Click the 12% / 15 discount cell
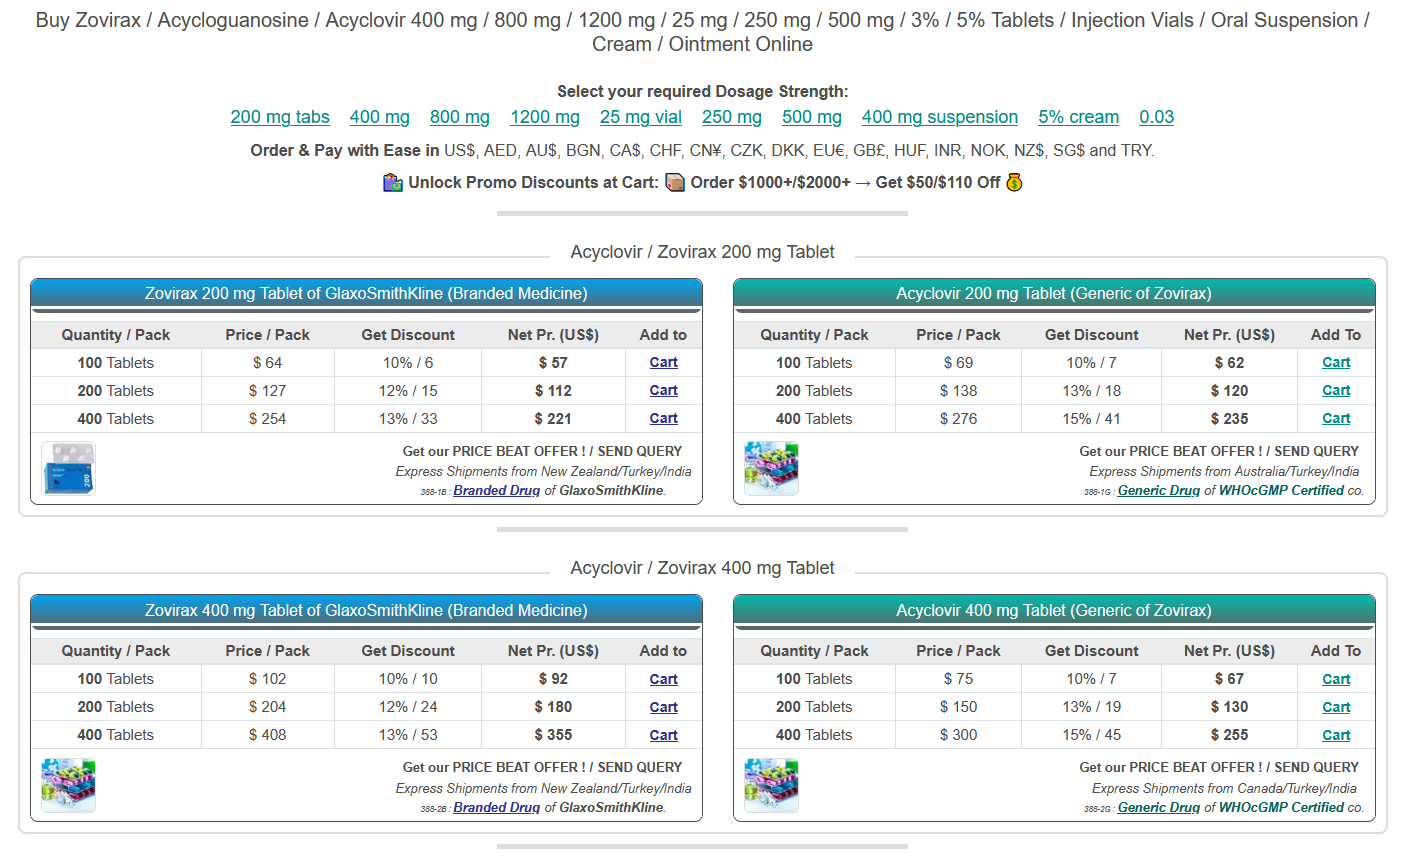This screenshot has width=1406, height=862. [408, 391]
